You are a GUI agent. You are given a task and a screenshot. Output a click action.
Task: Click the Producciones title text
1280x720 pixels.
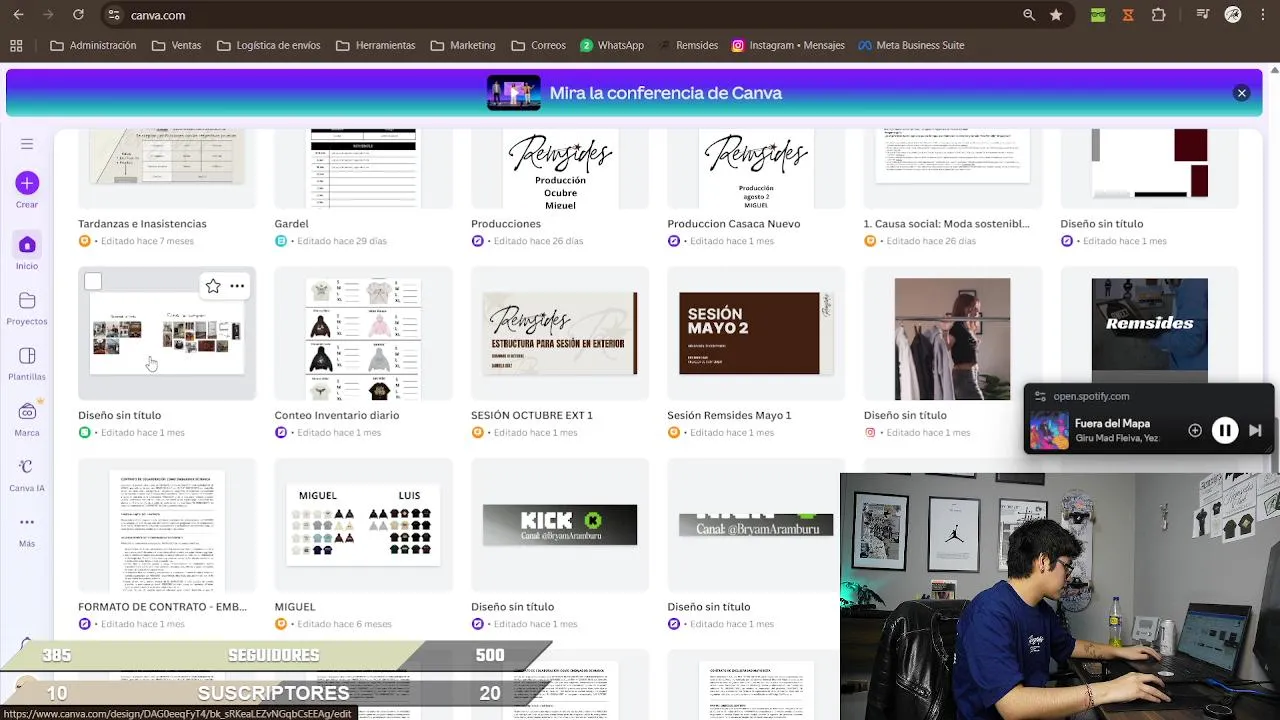(x=506, y=224)
